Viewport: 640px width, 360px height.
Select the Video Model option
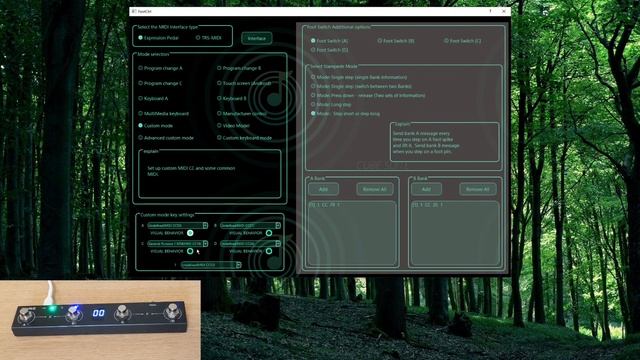coord(233,126)
